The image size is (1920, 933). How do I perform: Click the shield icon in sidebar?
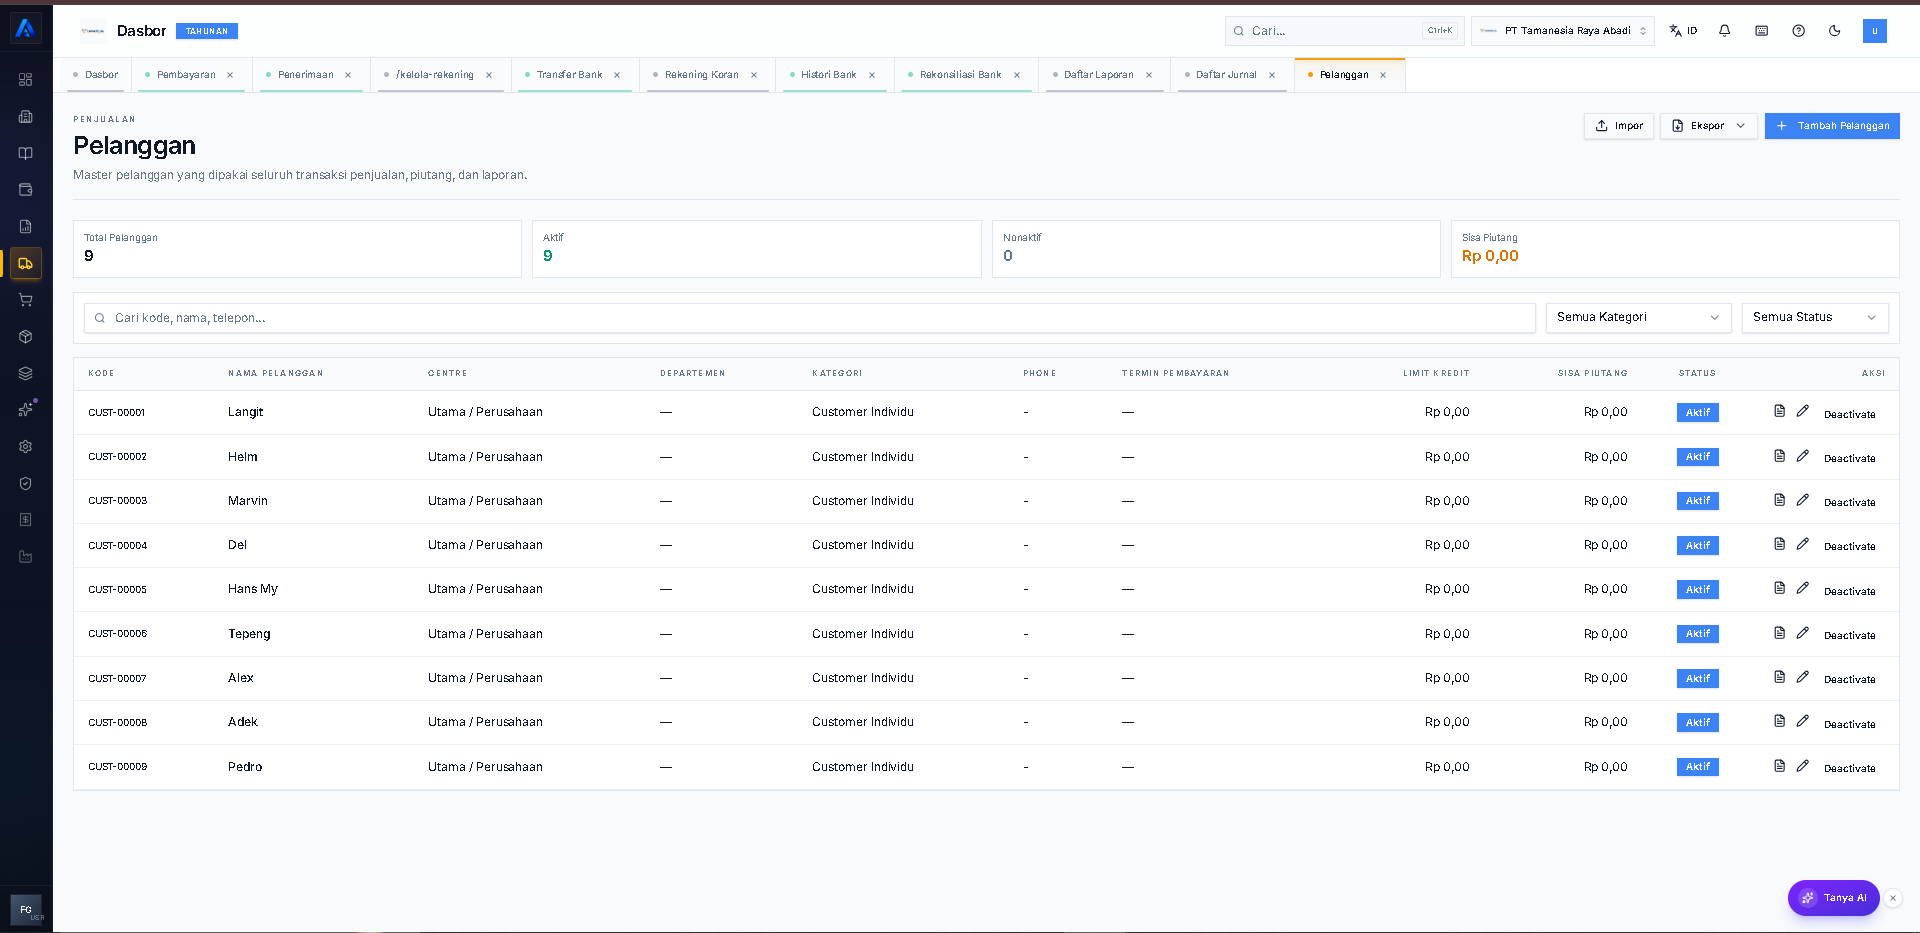pos(26,483)
